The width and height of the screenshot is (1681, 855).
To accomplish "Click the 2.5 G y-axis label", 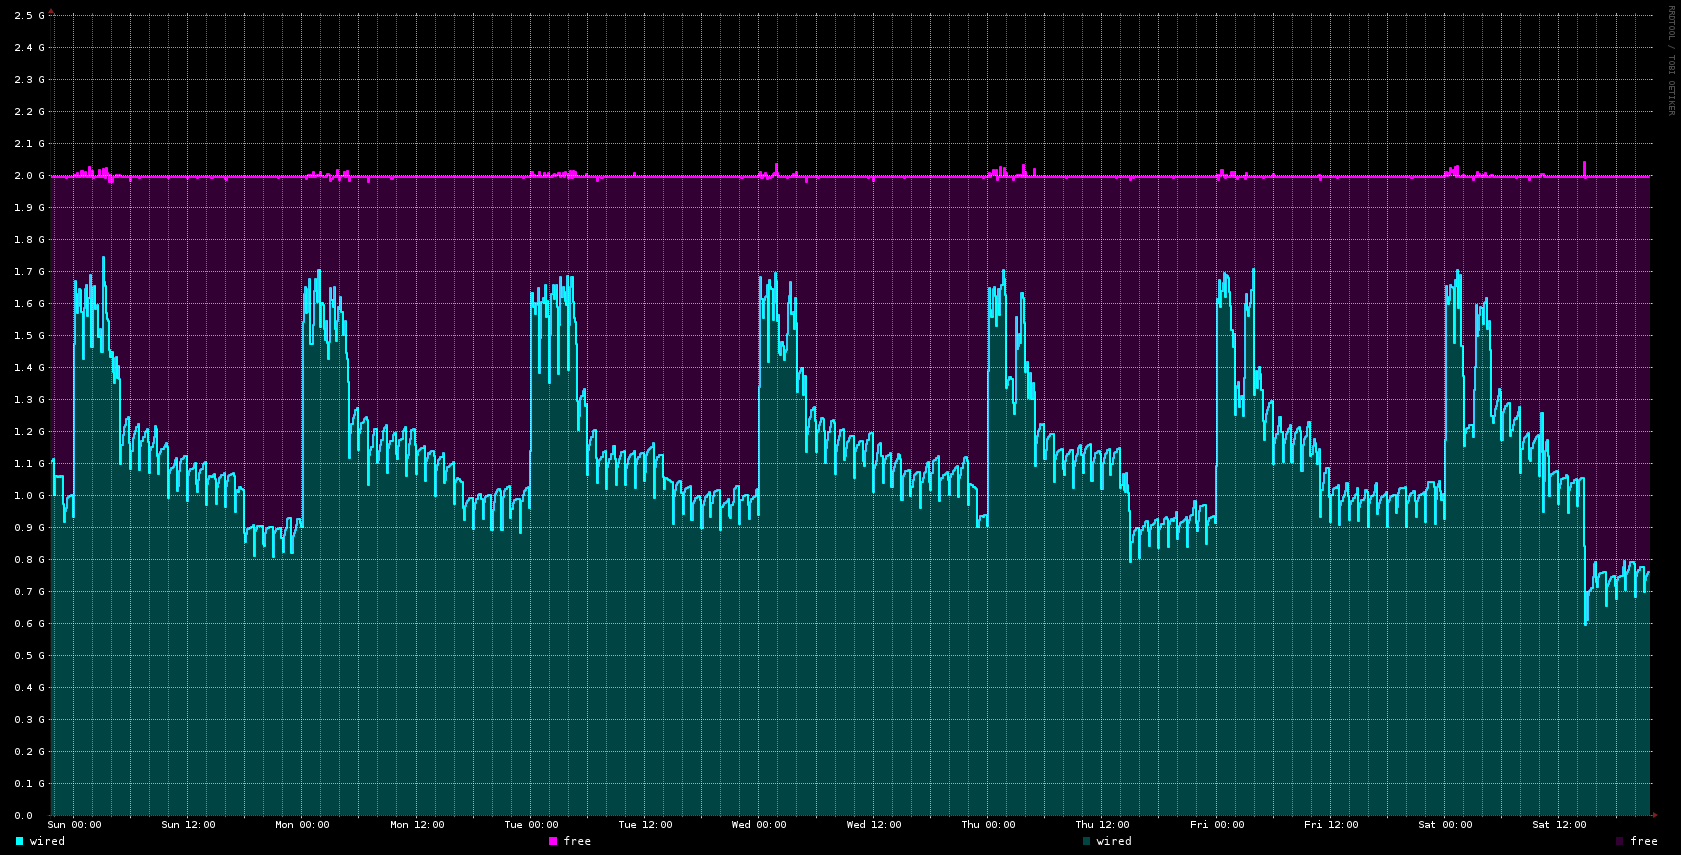I will (30, 16).
